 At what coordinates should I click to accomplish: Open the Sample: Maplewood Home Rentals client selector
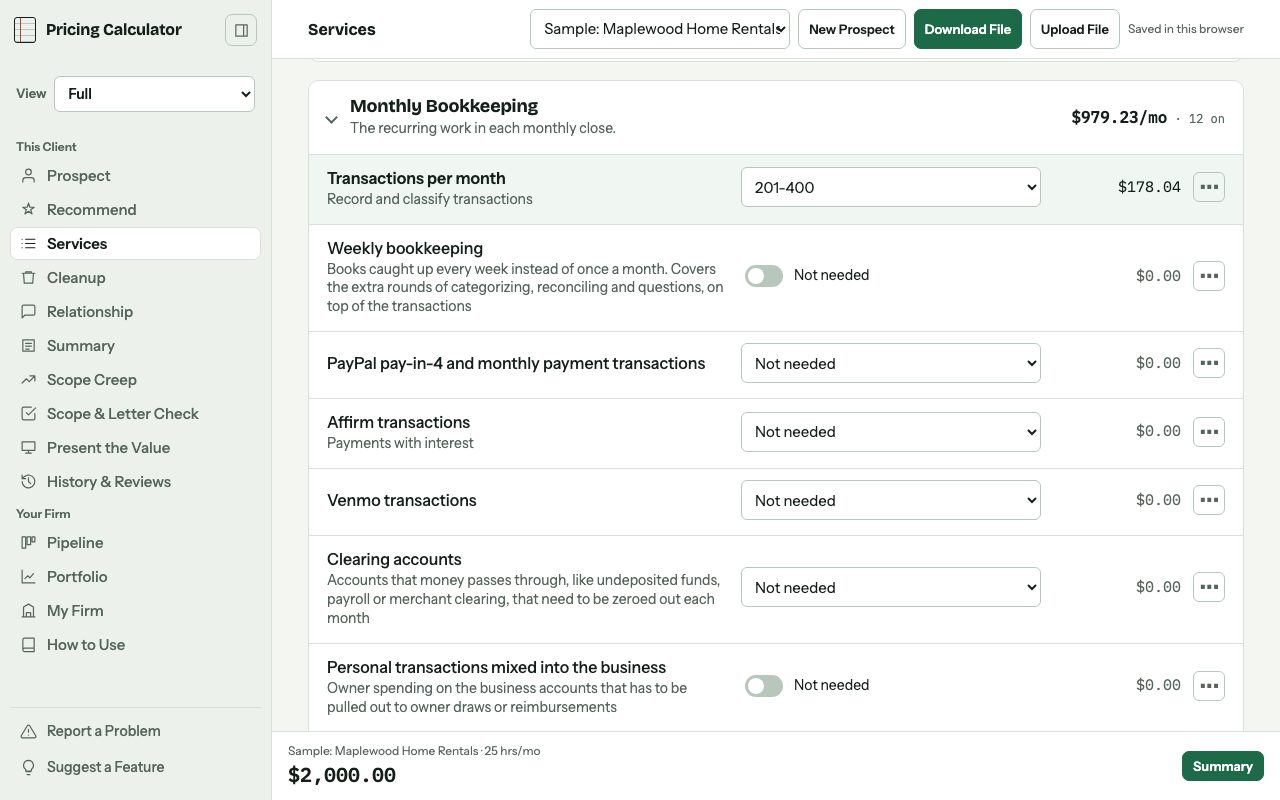click(660, 29)
